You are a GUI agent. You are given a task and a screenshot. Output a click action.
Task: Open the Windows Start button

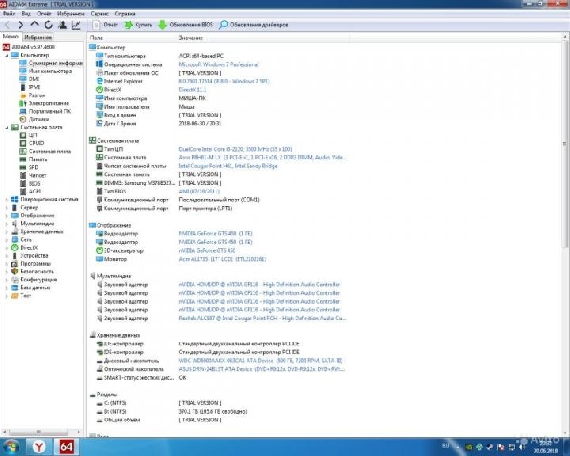[x=11, y=447]
